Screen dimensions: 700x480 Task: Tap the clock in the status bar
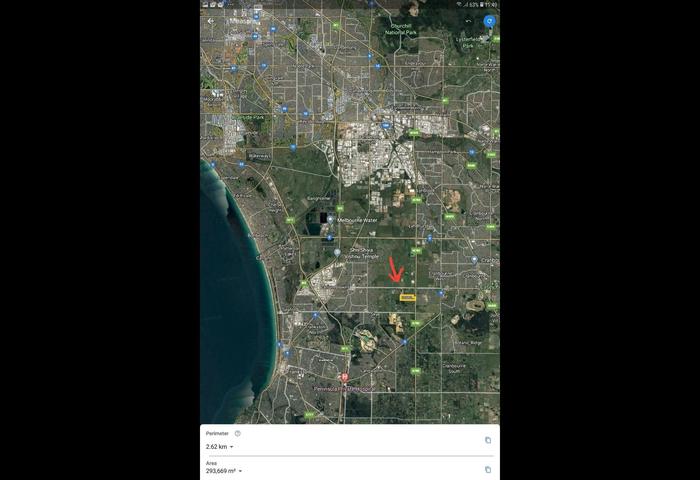click(x=491, y=4)
